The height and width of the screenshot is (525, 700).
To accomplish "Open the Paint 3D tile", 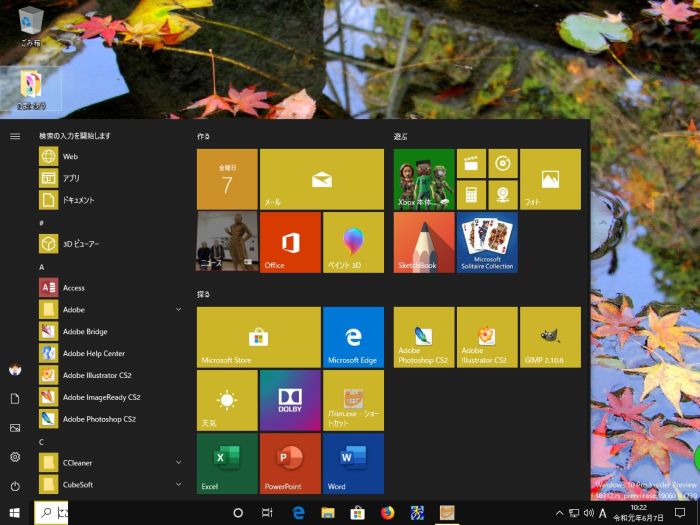I will click(353, 242).
